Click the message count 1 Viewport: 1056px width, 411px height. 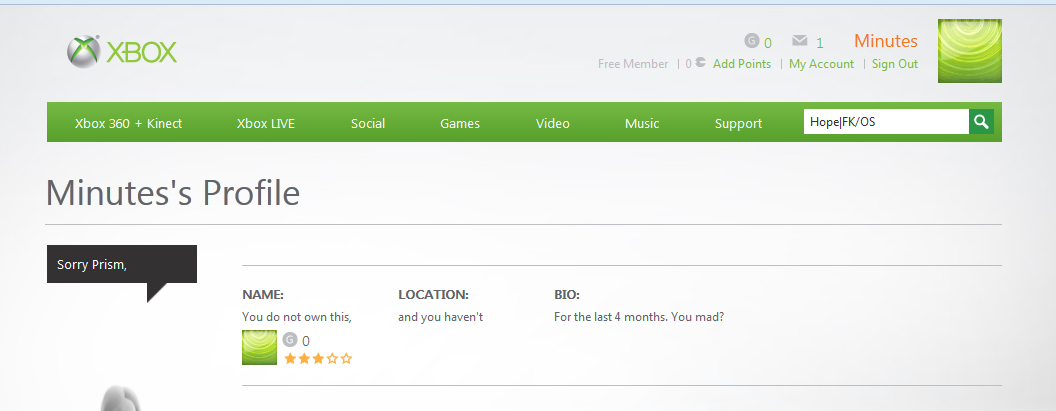click(x=820, y=43)
